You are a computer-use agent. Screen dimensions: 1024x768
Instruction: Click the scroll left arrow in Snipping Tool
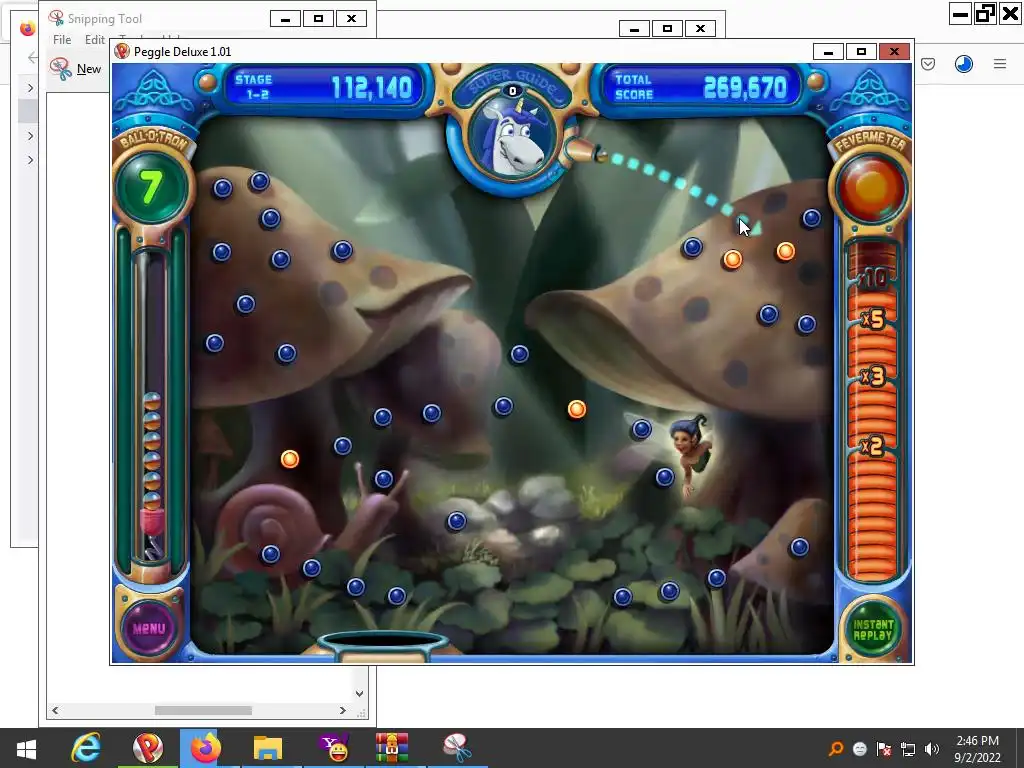pos(55,711)
